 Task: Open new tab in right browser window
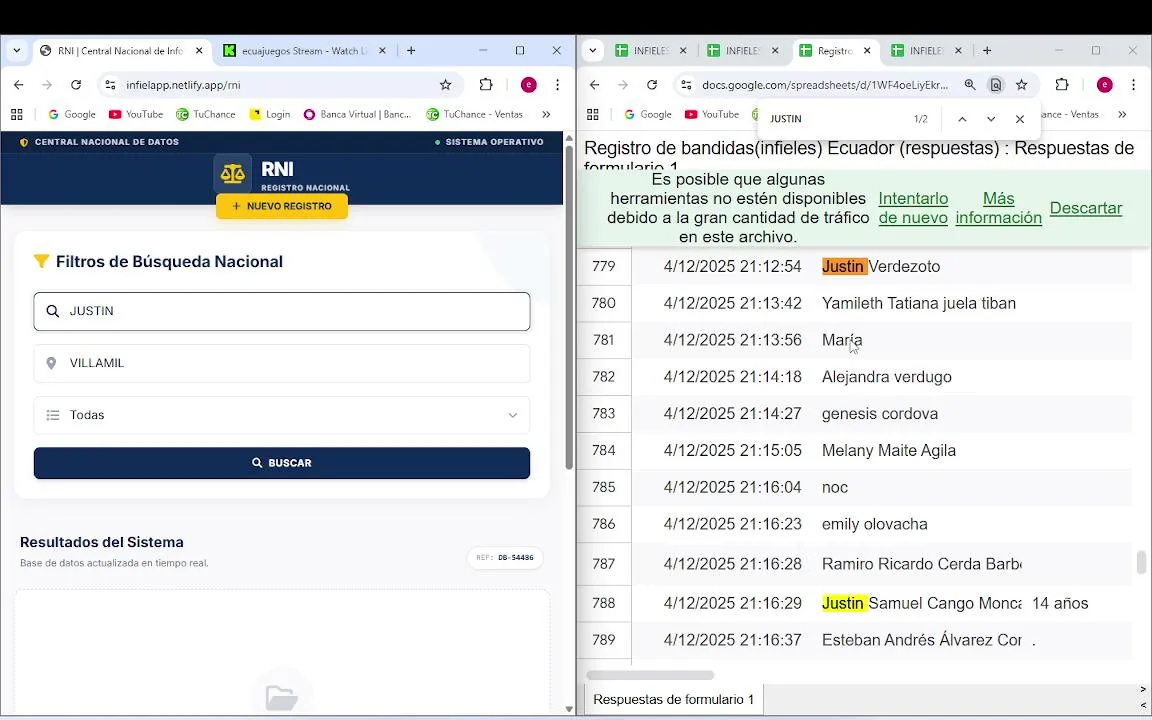tap(987, 51)
